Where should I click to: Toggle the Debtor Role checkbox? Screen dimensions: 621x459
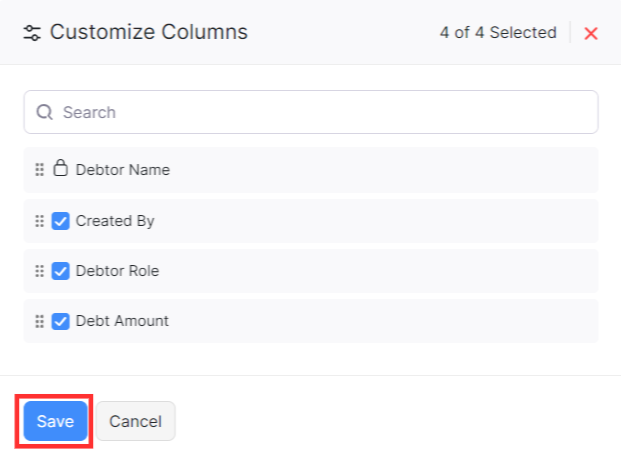[x=60, y=271]
